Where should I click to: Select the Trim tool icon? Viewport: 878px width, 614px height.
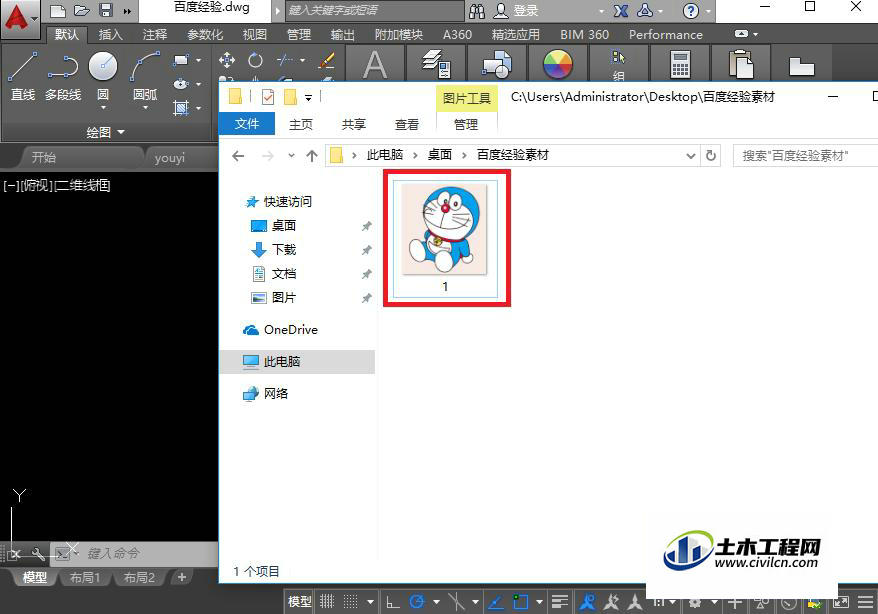(285, 60)
